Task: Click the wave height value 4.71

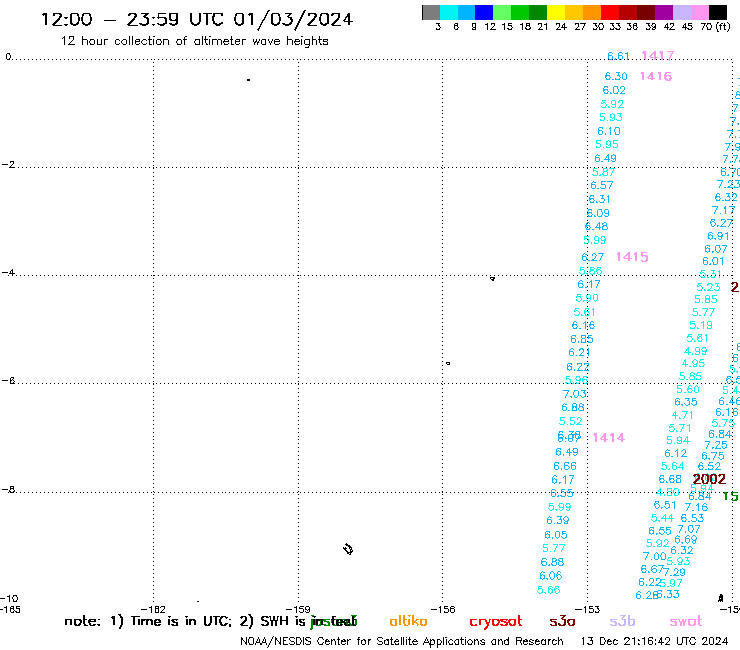Action: (682, 415)
